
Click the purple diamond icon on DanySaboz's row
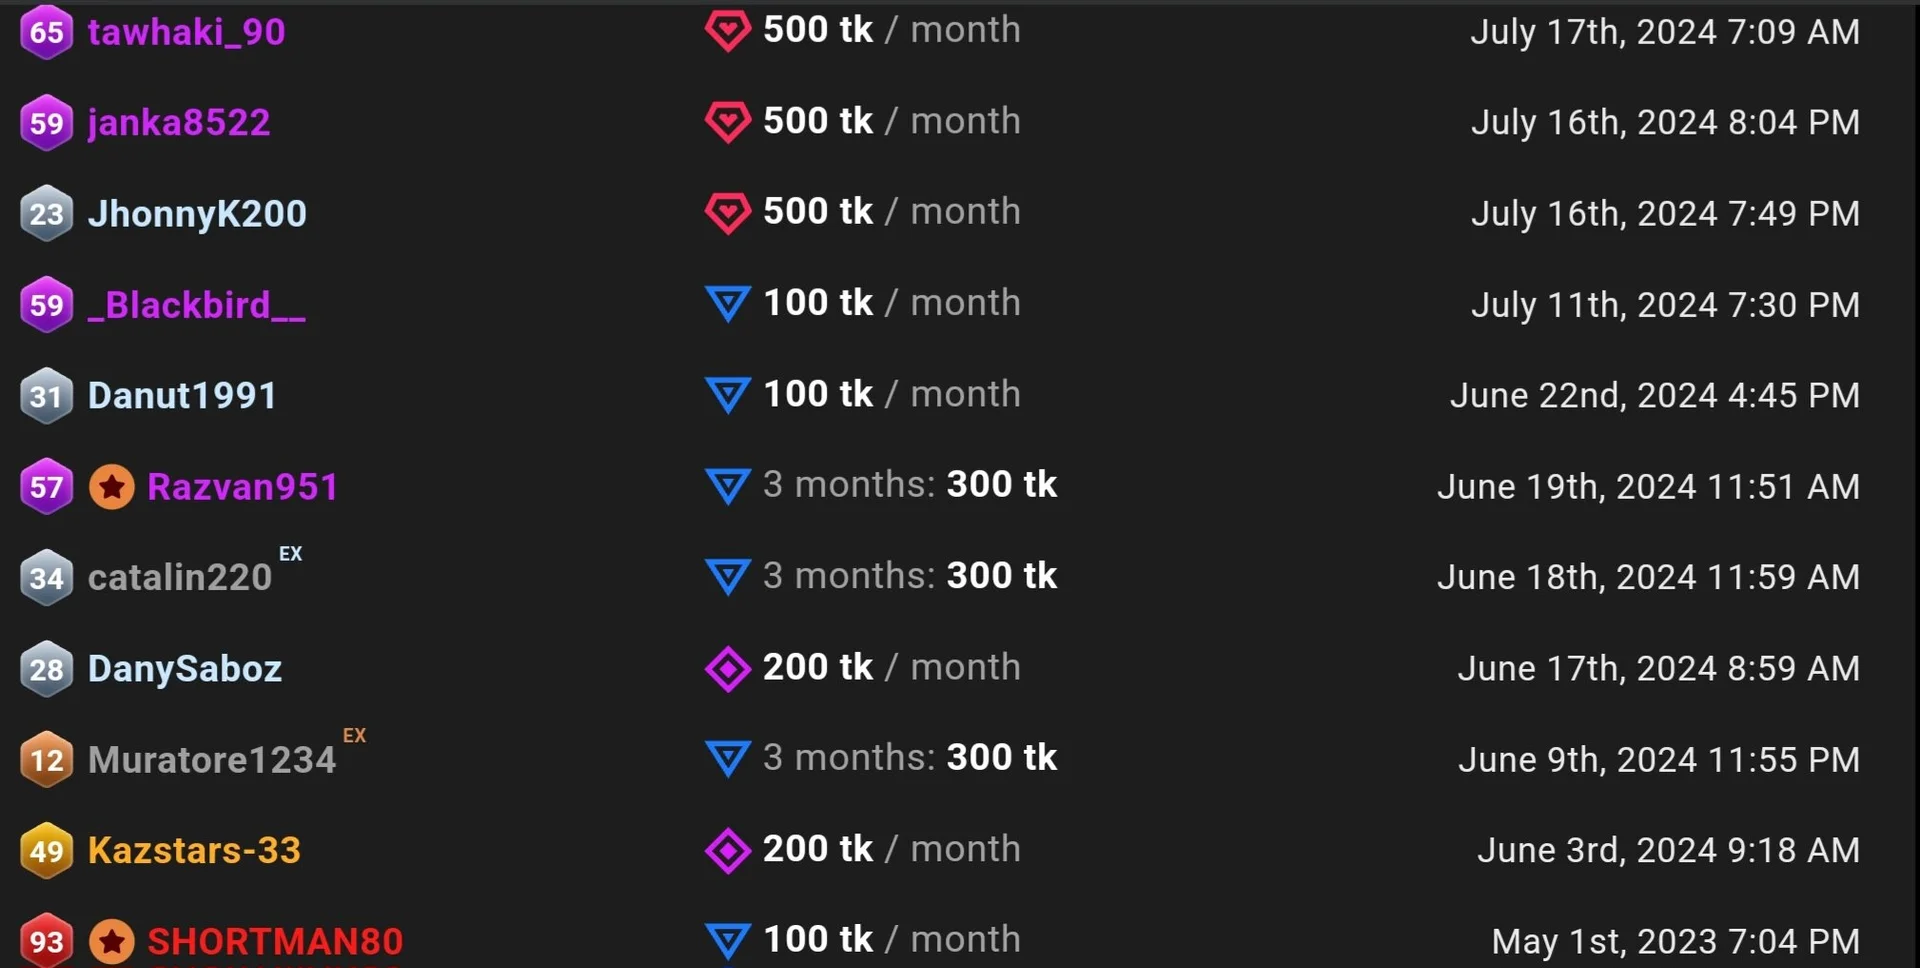pos(727,669)
